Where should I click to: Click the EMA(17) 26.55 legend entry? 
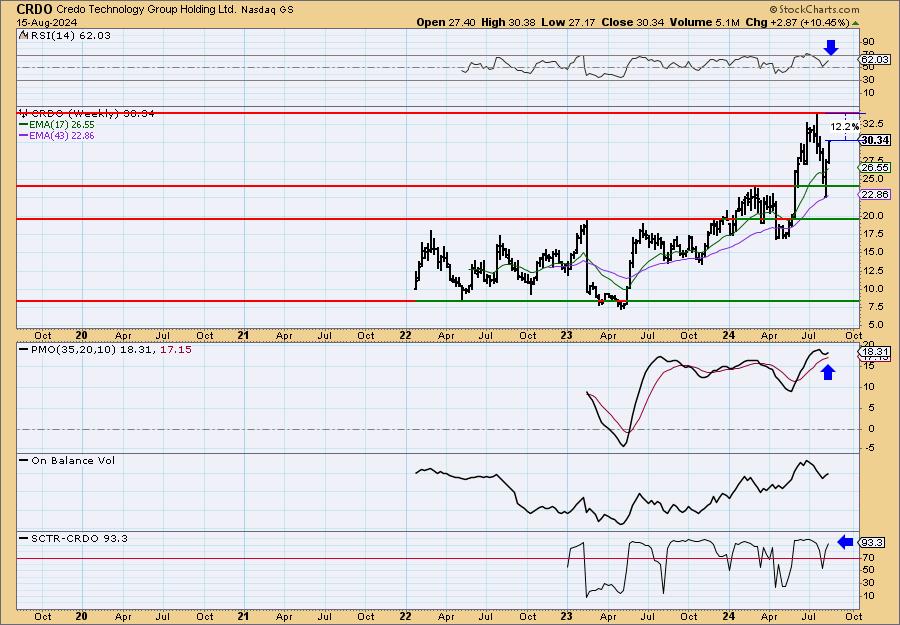[x=57, y=125]
